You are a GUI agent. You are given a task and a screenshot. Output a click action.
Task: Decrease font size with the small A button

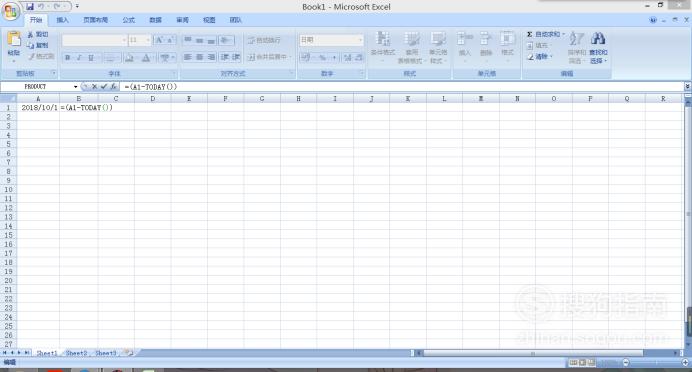click(170, 40)
